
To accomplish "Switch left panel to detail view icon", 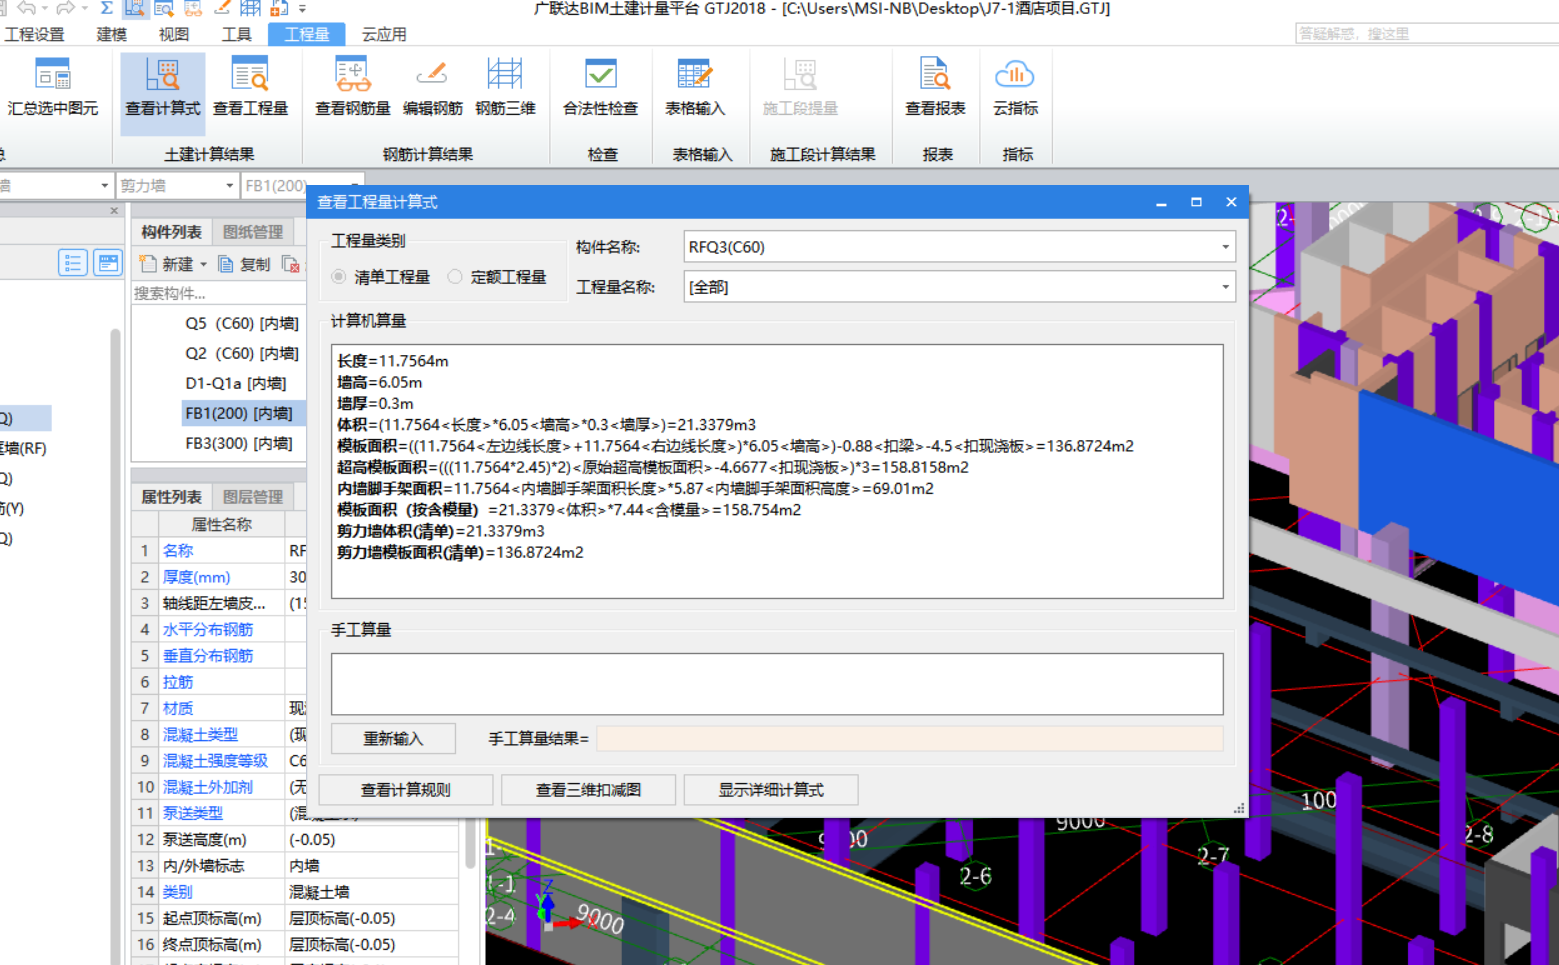I will [107, 263].
